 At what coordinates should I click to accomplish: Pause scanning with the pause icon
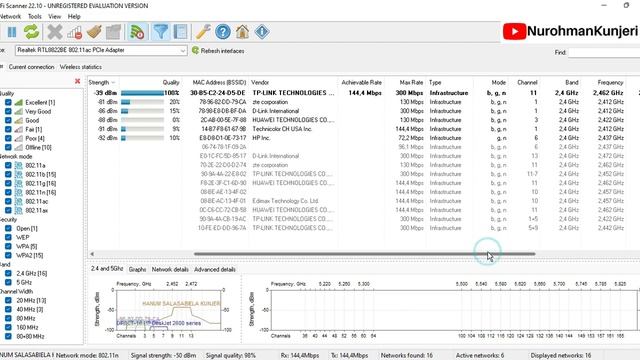point(12,32)
